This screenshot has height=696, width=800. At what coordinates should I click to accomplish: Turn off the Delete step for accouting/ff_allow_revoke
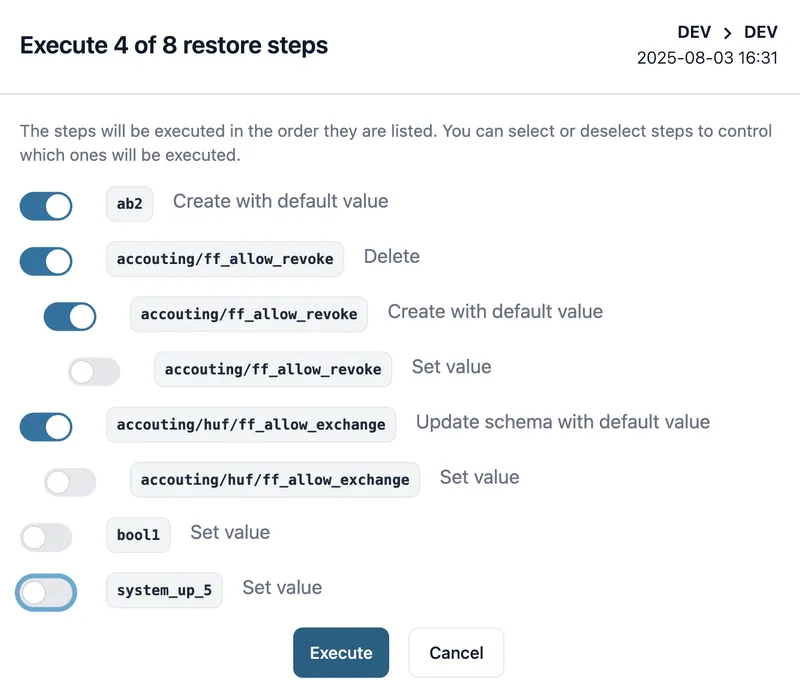click(45, 261)
